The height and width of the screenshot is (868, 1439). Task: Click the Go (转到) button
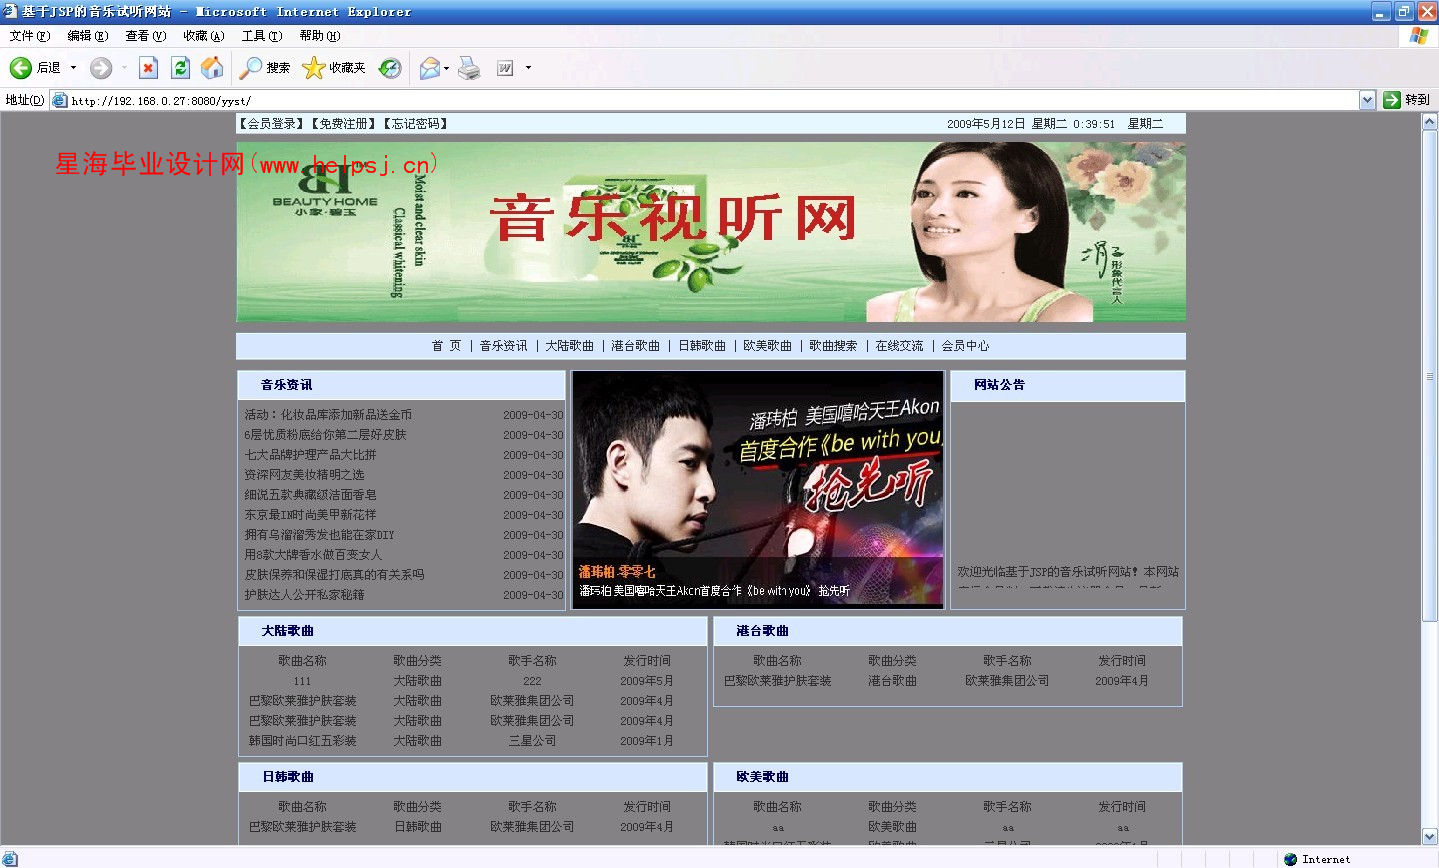click(x=1406, y=100)
